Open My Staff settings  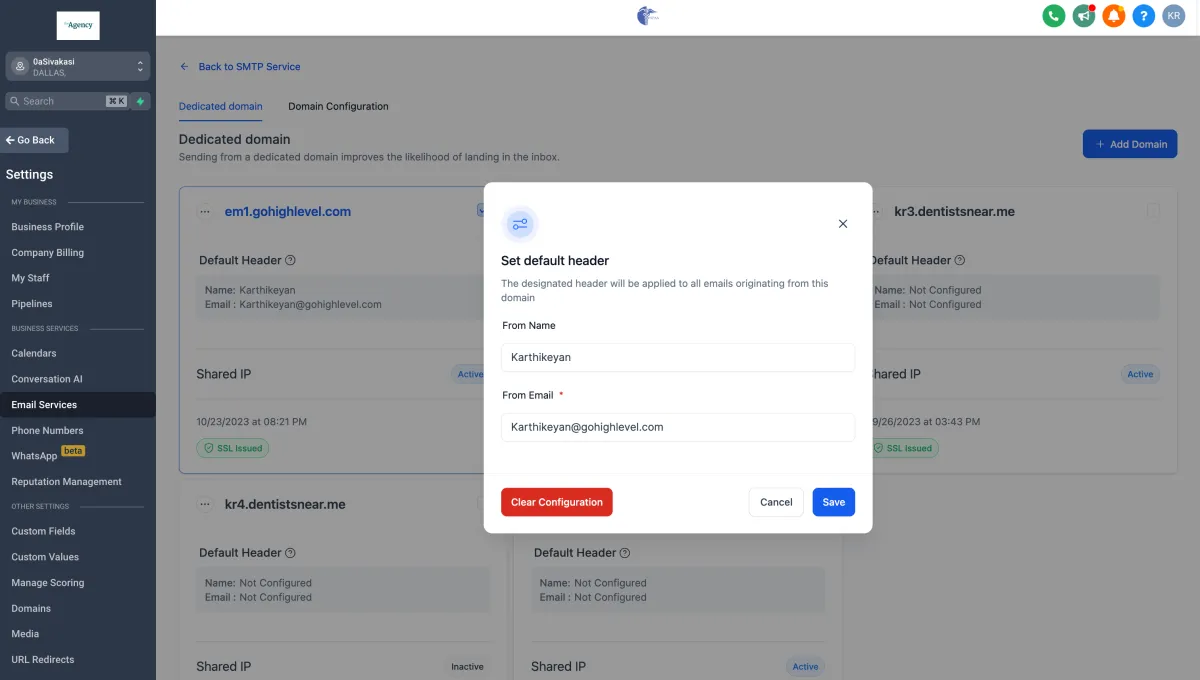tap(30, 278)
